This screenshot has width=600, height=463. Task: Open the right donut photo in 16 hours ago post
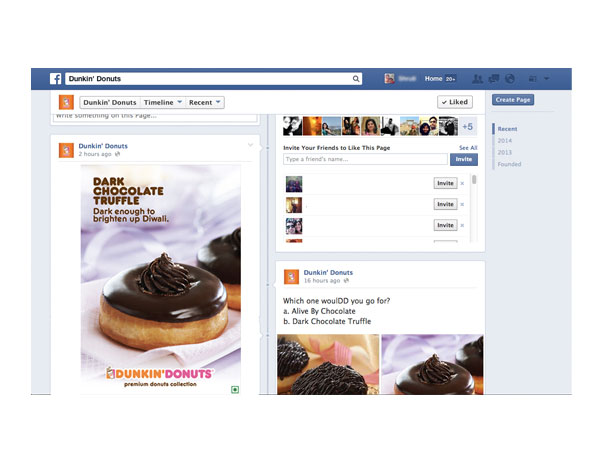tap(432, 364)
